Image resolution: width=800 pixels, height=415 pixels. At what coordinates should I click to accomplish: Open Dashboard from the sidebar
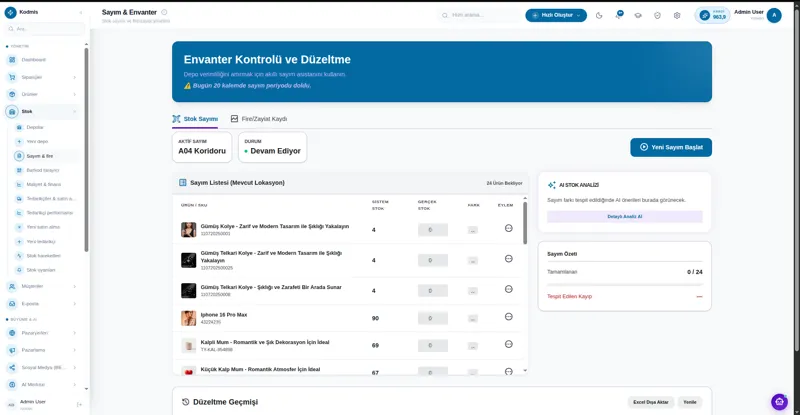(33, 60)
